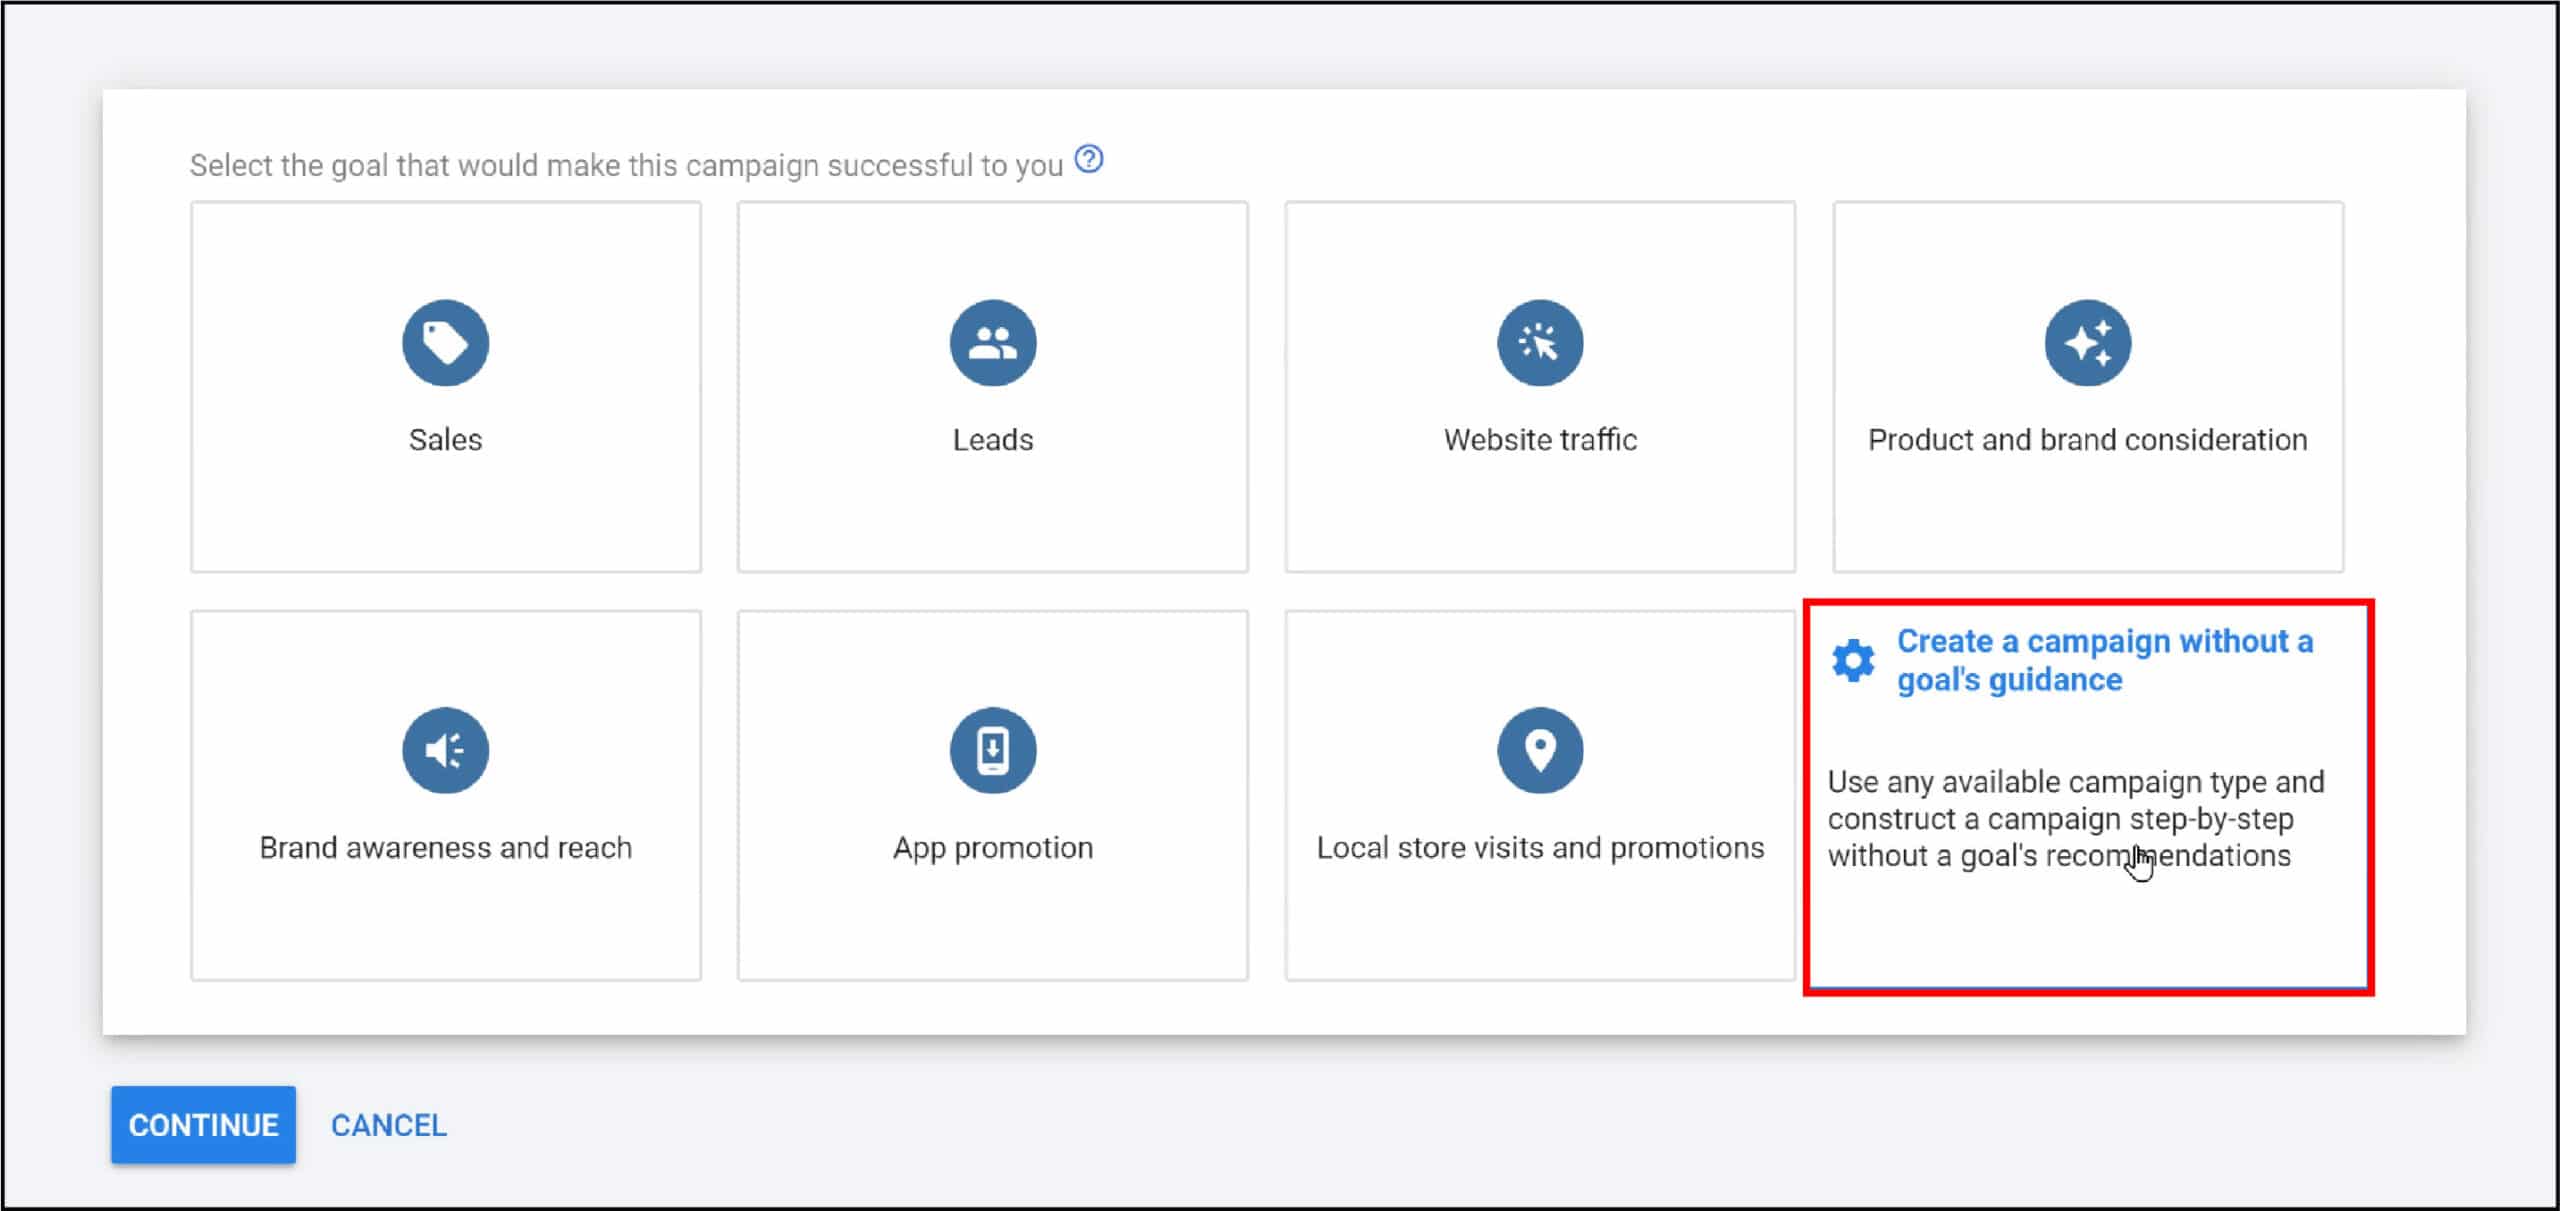Screen dimensions: 2560x1211
Task: Choose the Website traffic cursor icon
Action: [1540, 343]
